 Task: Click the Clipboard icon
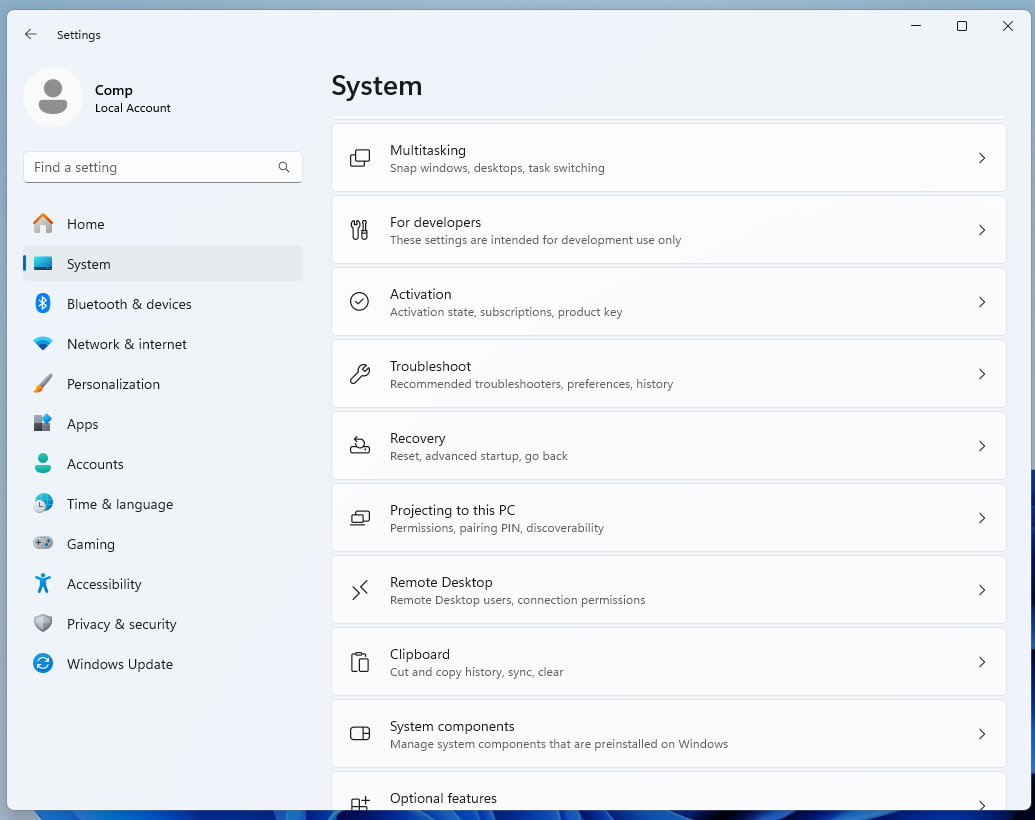360,662
